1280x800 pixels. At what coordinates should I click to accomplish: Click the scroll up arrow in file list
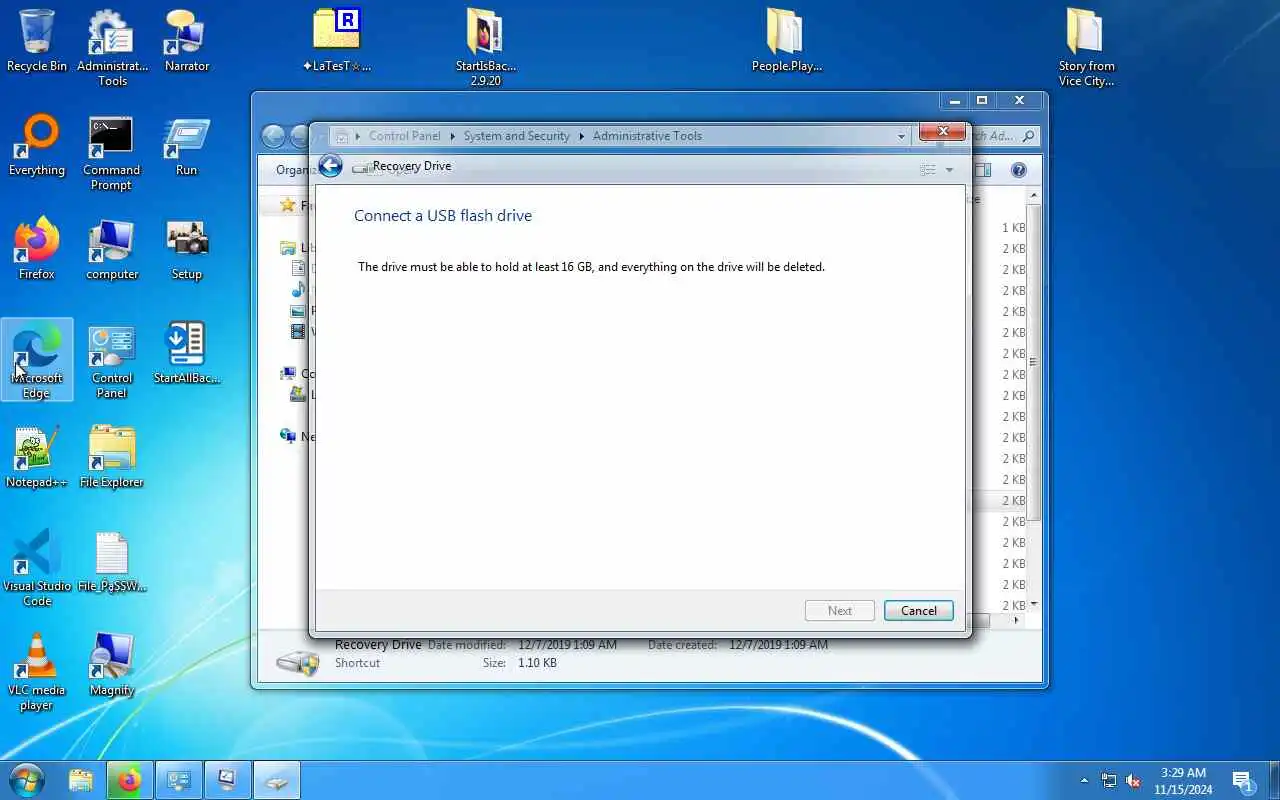coord(1034,196)
